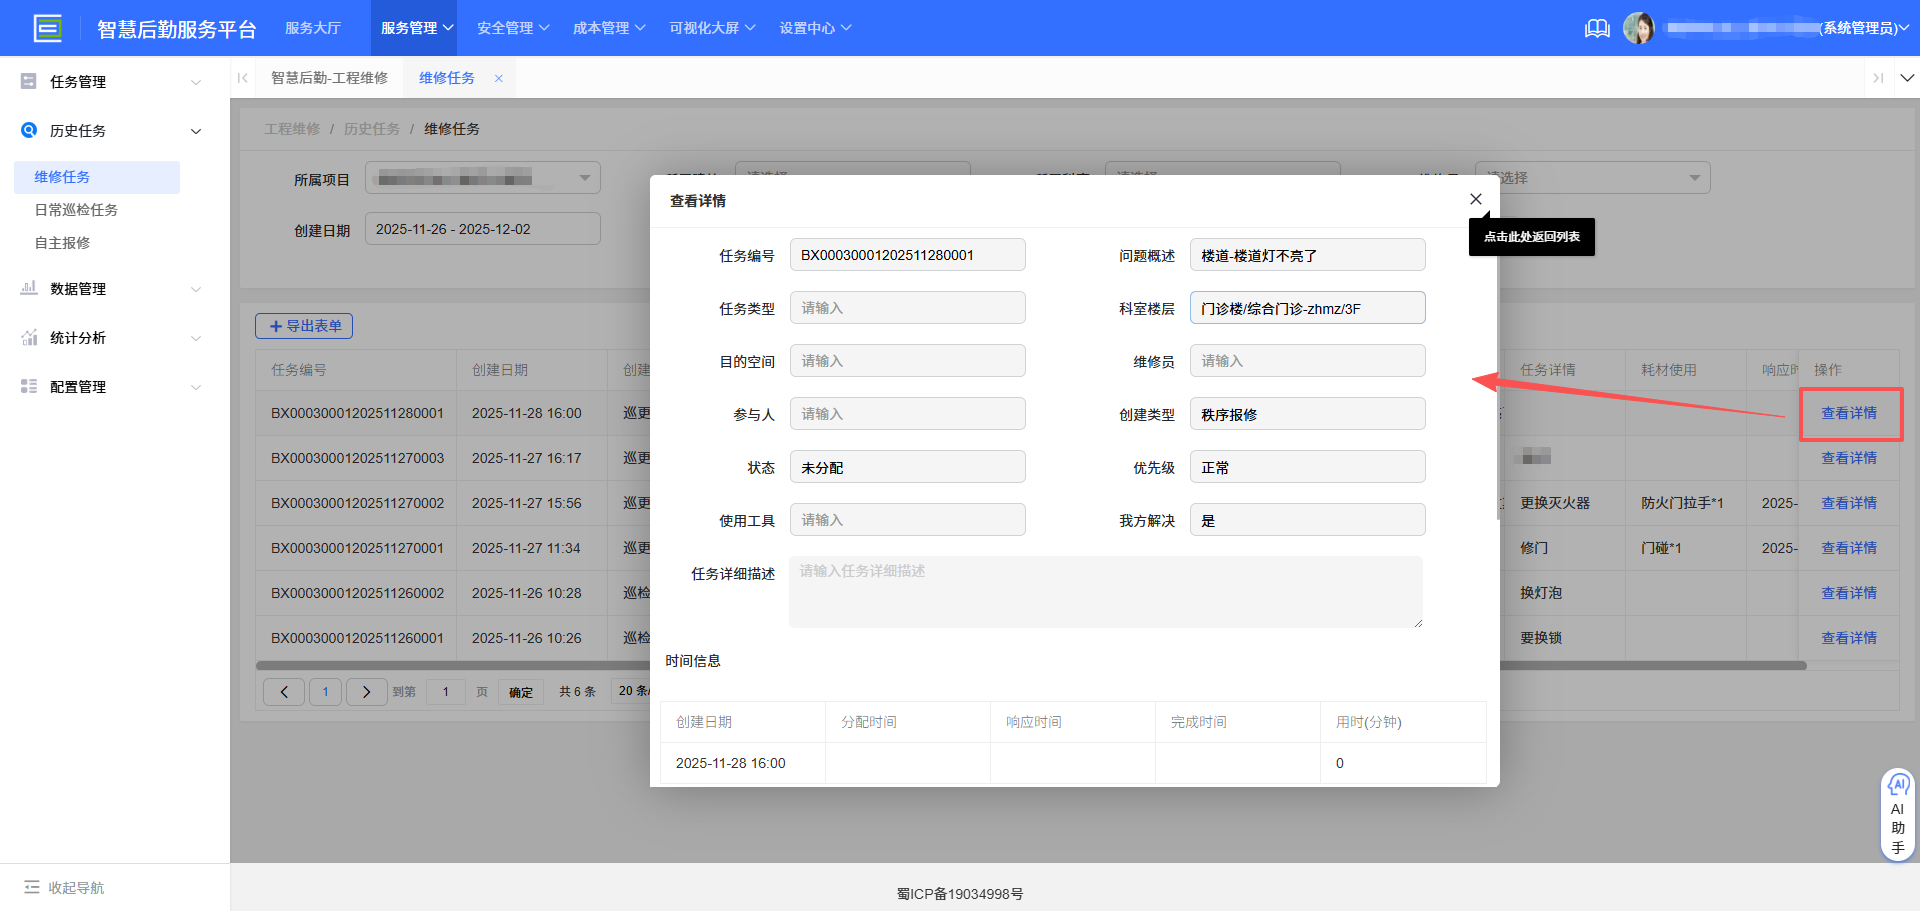Click the user avatar picture
Viewport: 1920px width, 911px height.
[1640, 28]
